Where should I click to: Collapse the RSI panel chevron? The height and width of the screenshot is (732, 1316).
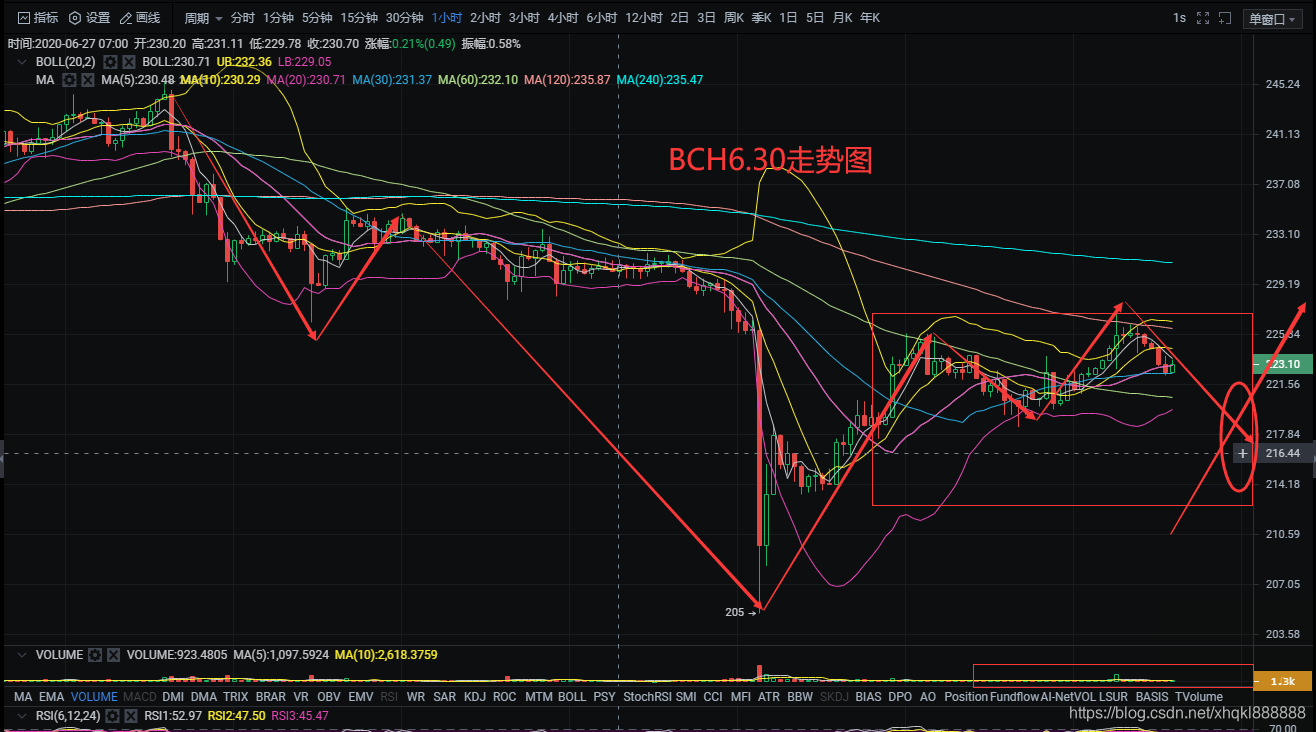point(24,716)
